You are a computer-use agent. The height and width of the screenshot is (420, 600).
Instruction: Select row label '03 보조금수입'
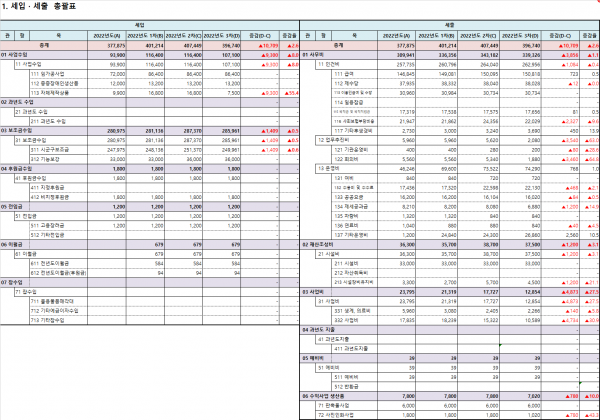(x=16, y=131)
